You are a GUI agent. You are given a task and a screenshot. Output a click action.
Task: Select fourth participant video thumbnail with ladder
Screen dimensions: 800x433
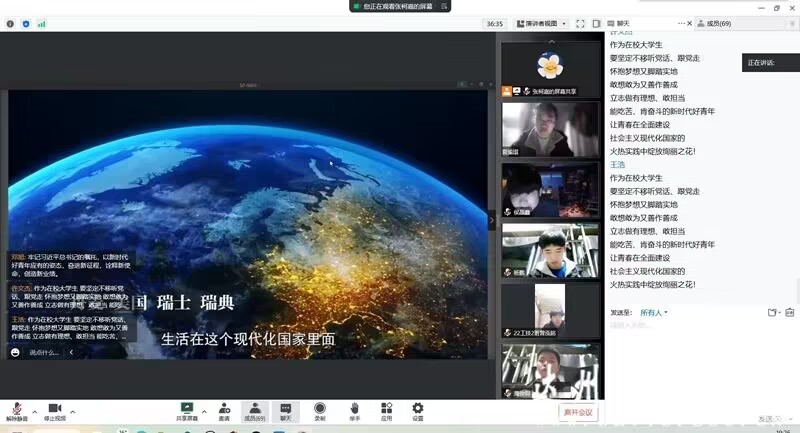[x=550, y=250]
